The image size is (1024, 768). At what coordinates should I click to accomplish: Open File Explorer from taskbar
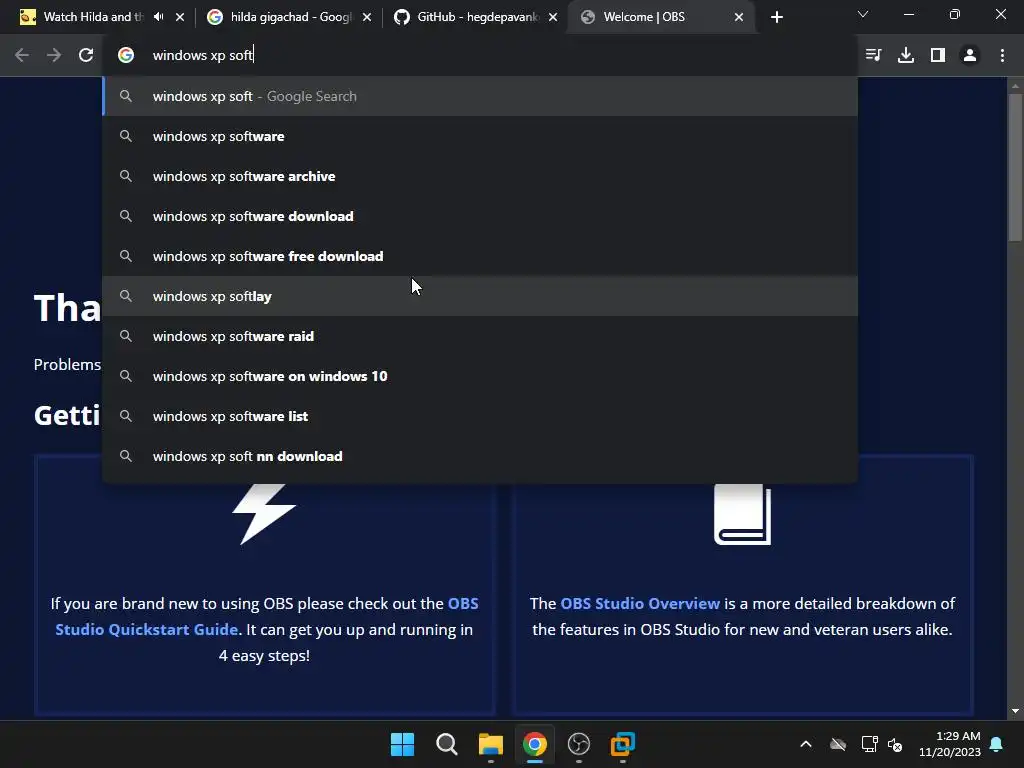point(490,744)
